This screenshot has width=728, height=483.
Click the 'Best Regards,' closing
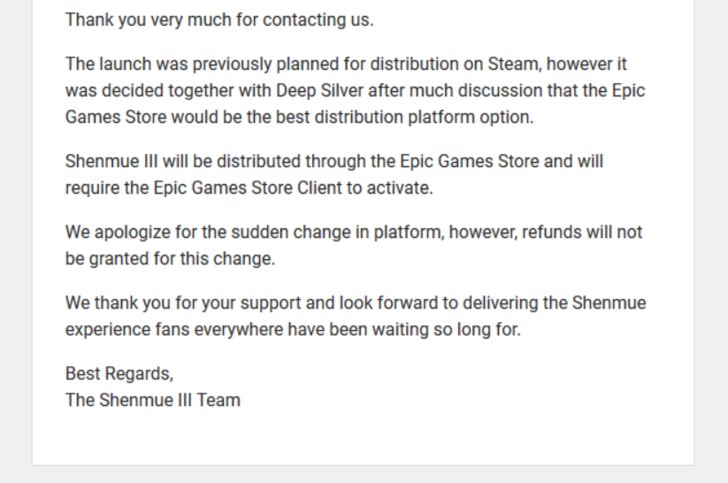119,373
